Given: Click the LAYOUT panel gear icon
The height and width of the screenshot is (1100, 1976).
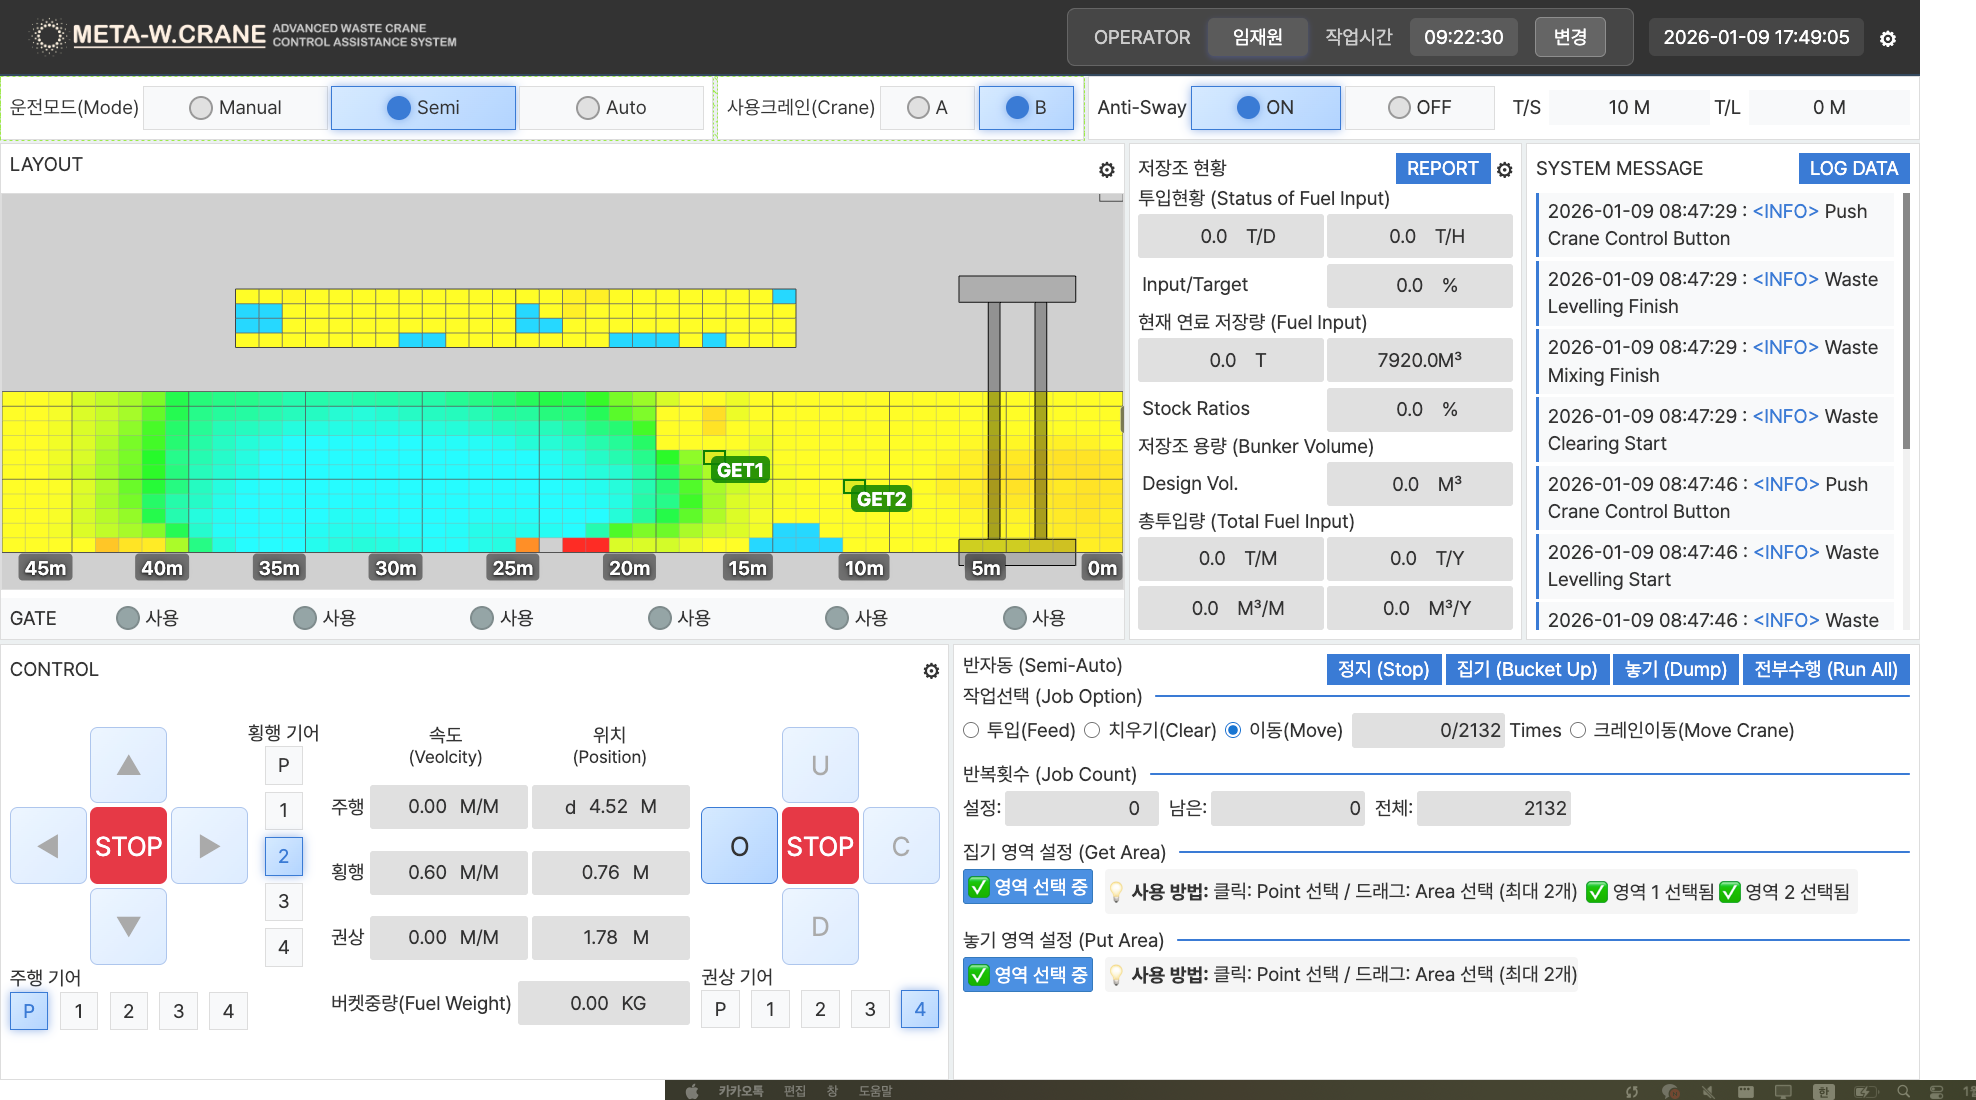Looking at the screenshot, I should (1106, 170).
